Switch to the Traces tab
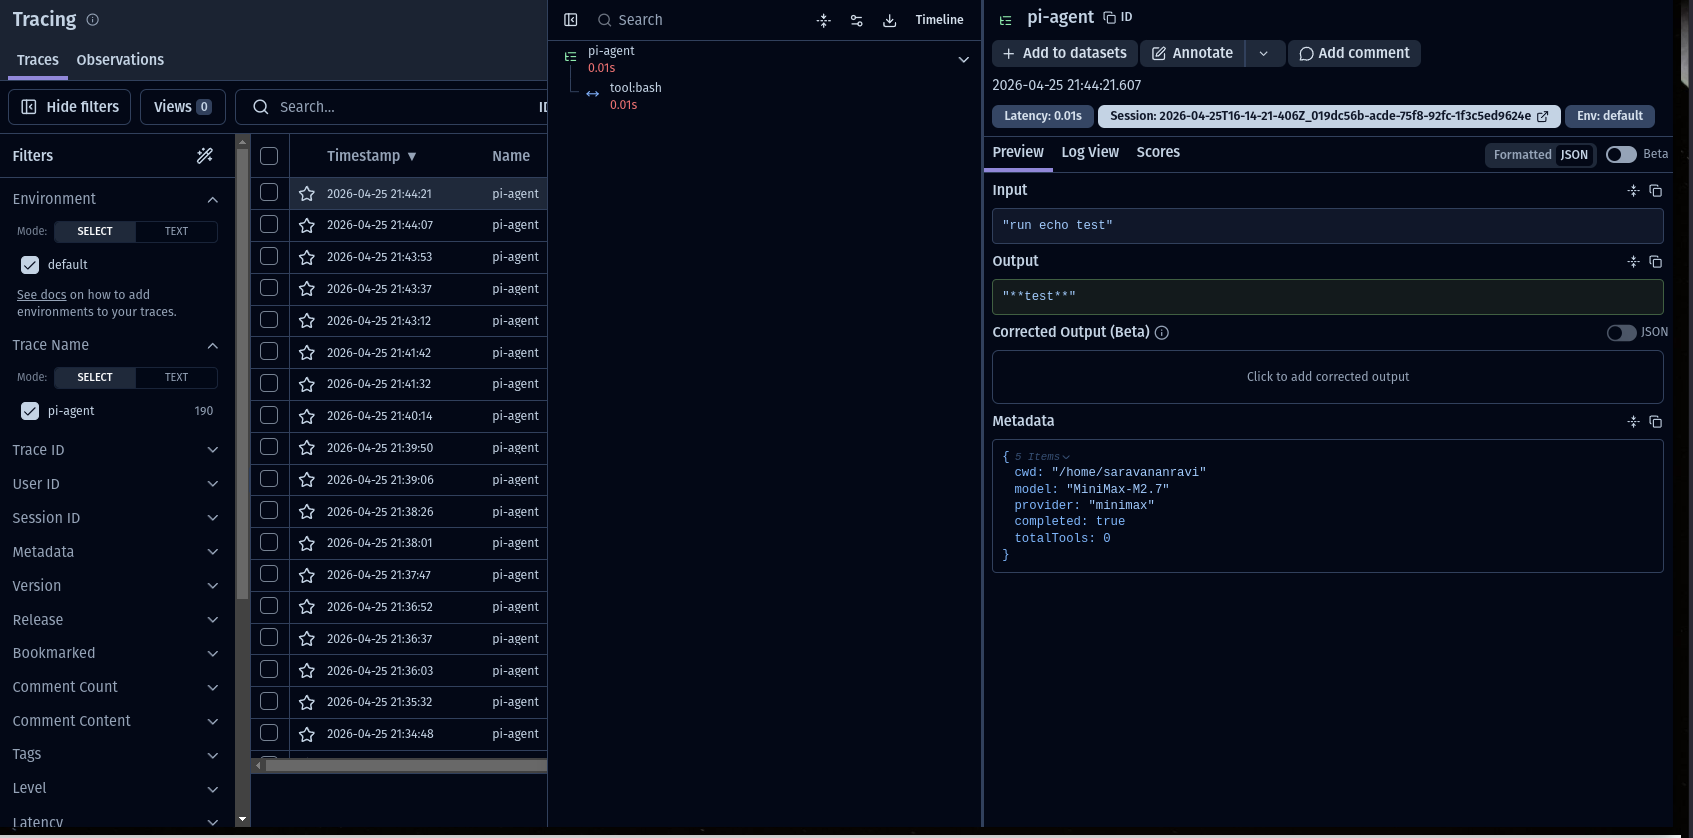Screen dimensions: 1693x838 click(38, 60)
